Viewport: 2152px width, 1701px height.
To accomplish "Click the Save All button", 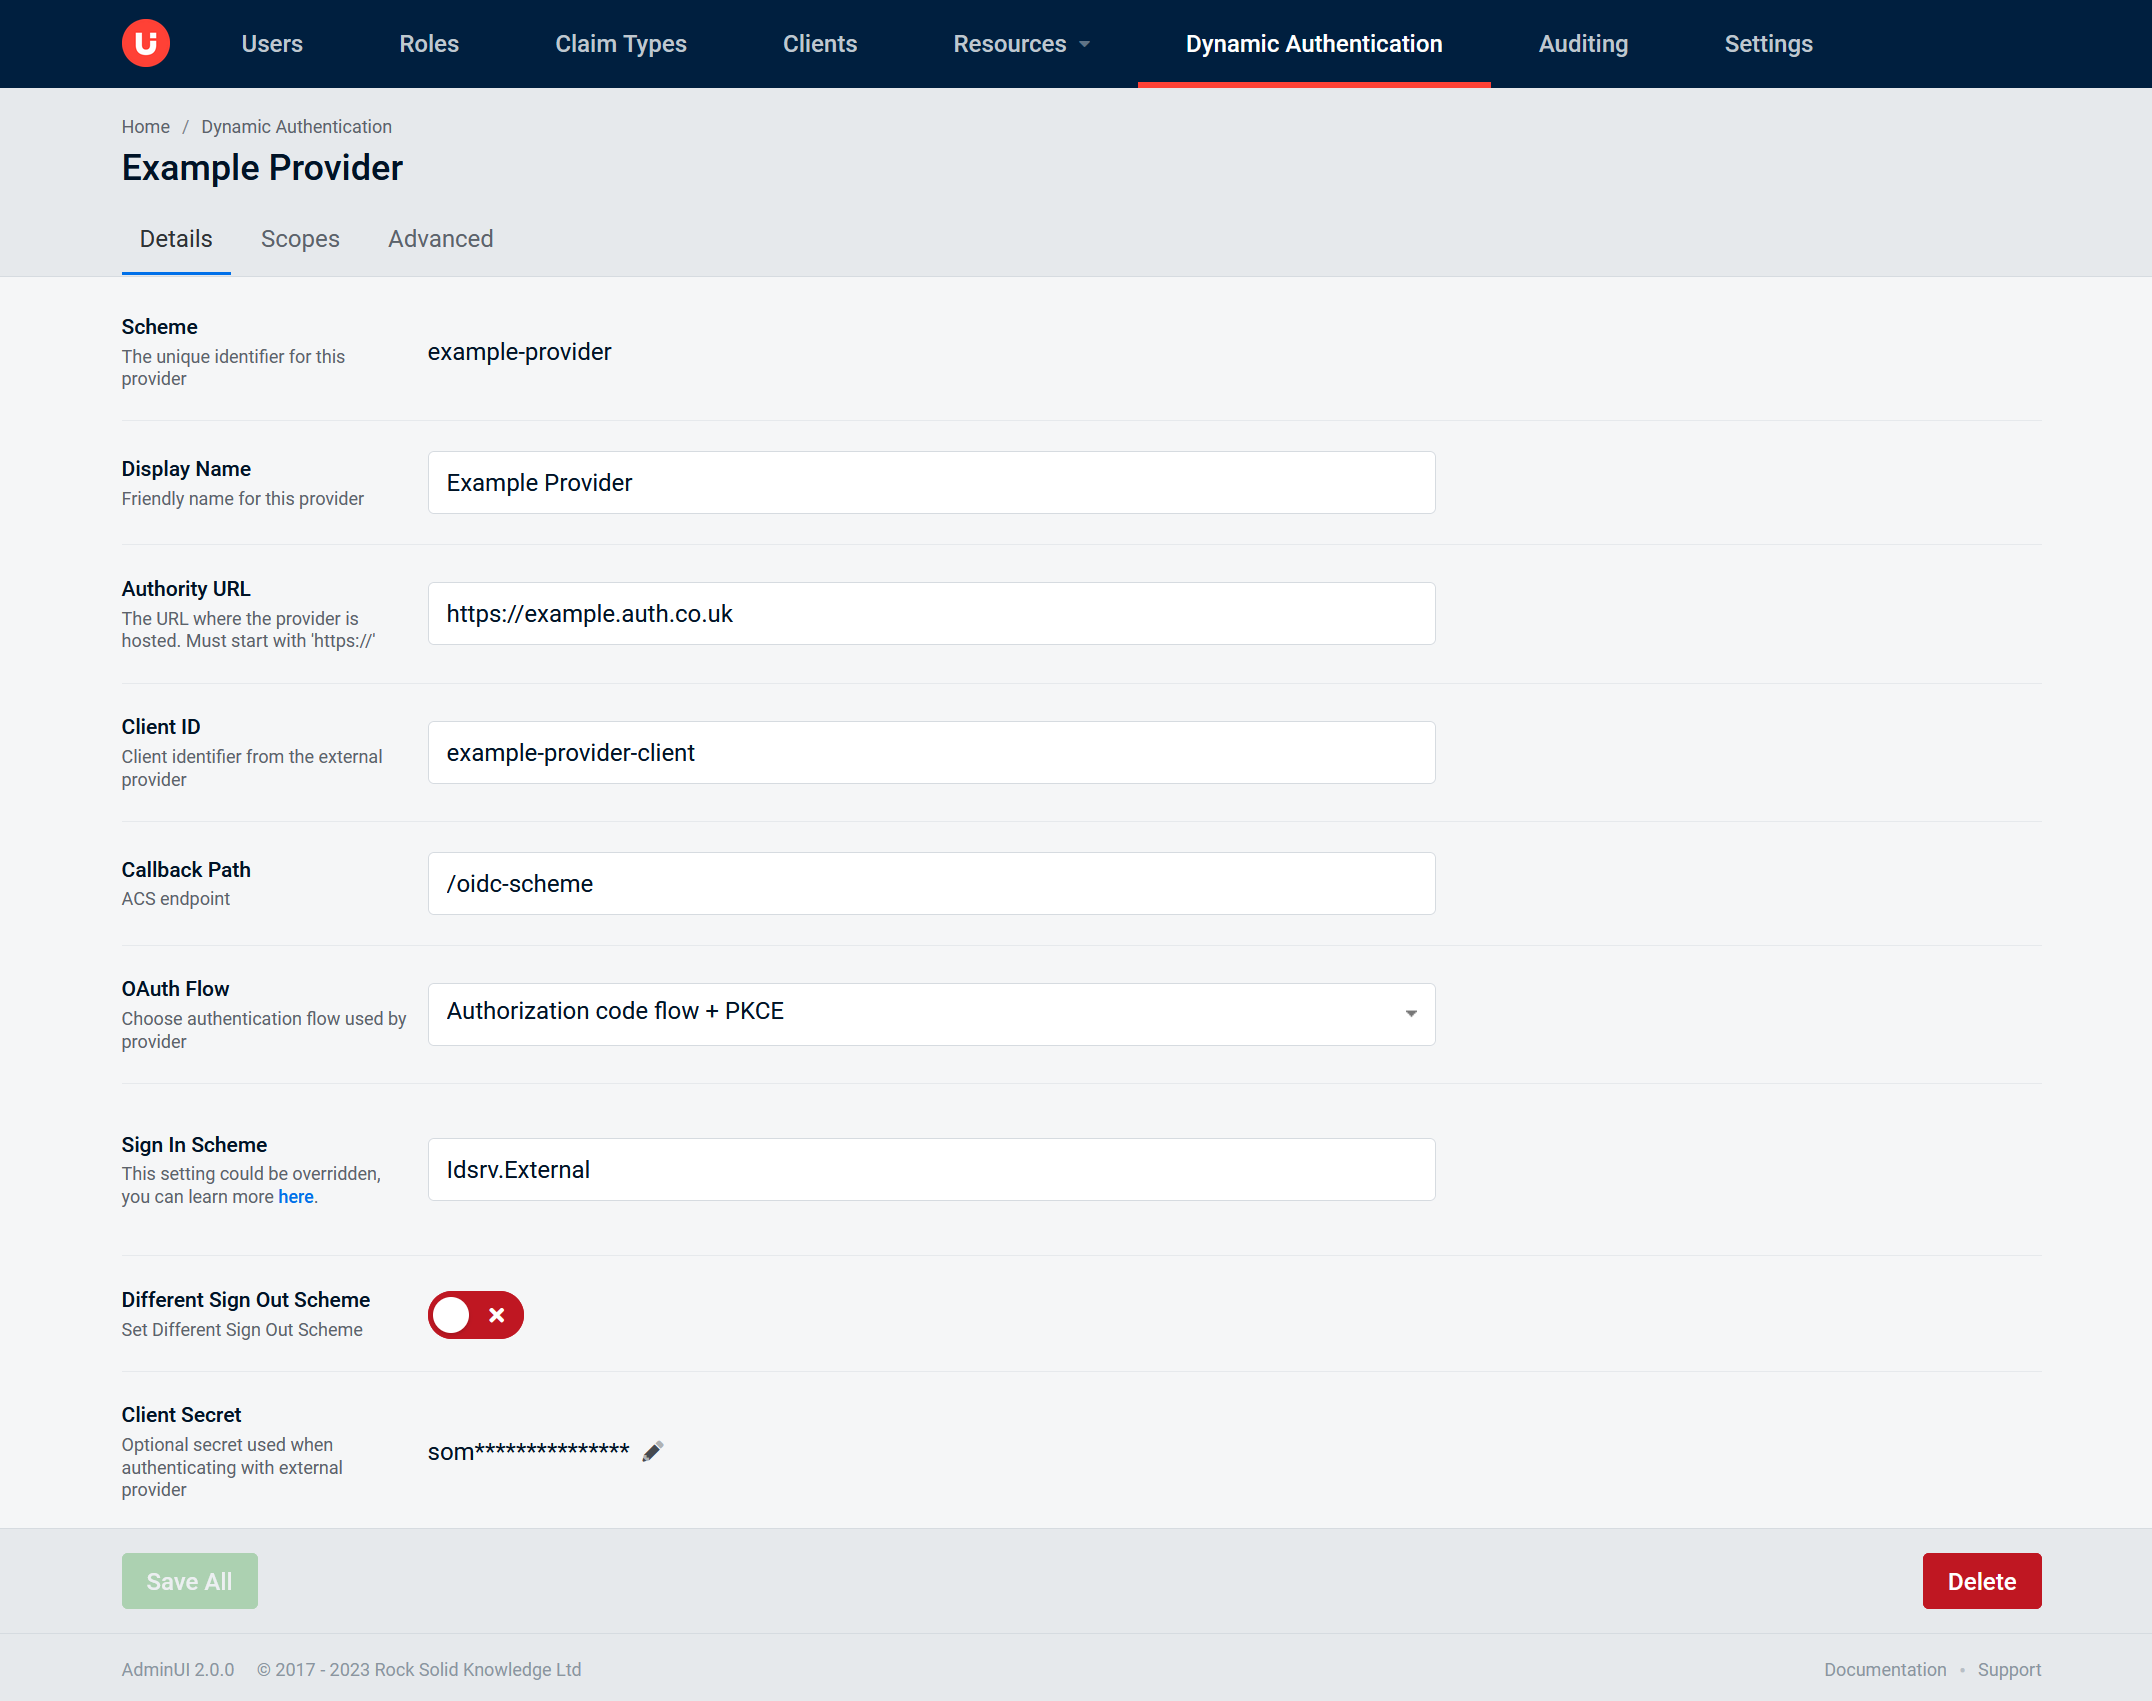I will point(190,1581).
